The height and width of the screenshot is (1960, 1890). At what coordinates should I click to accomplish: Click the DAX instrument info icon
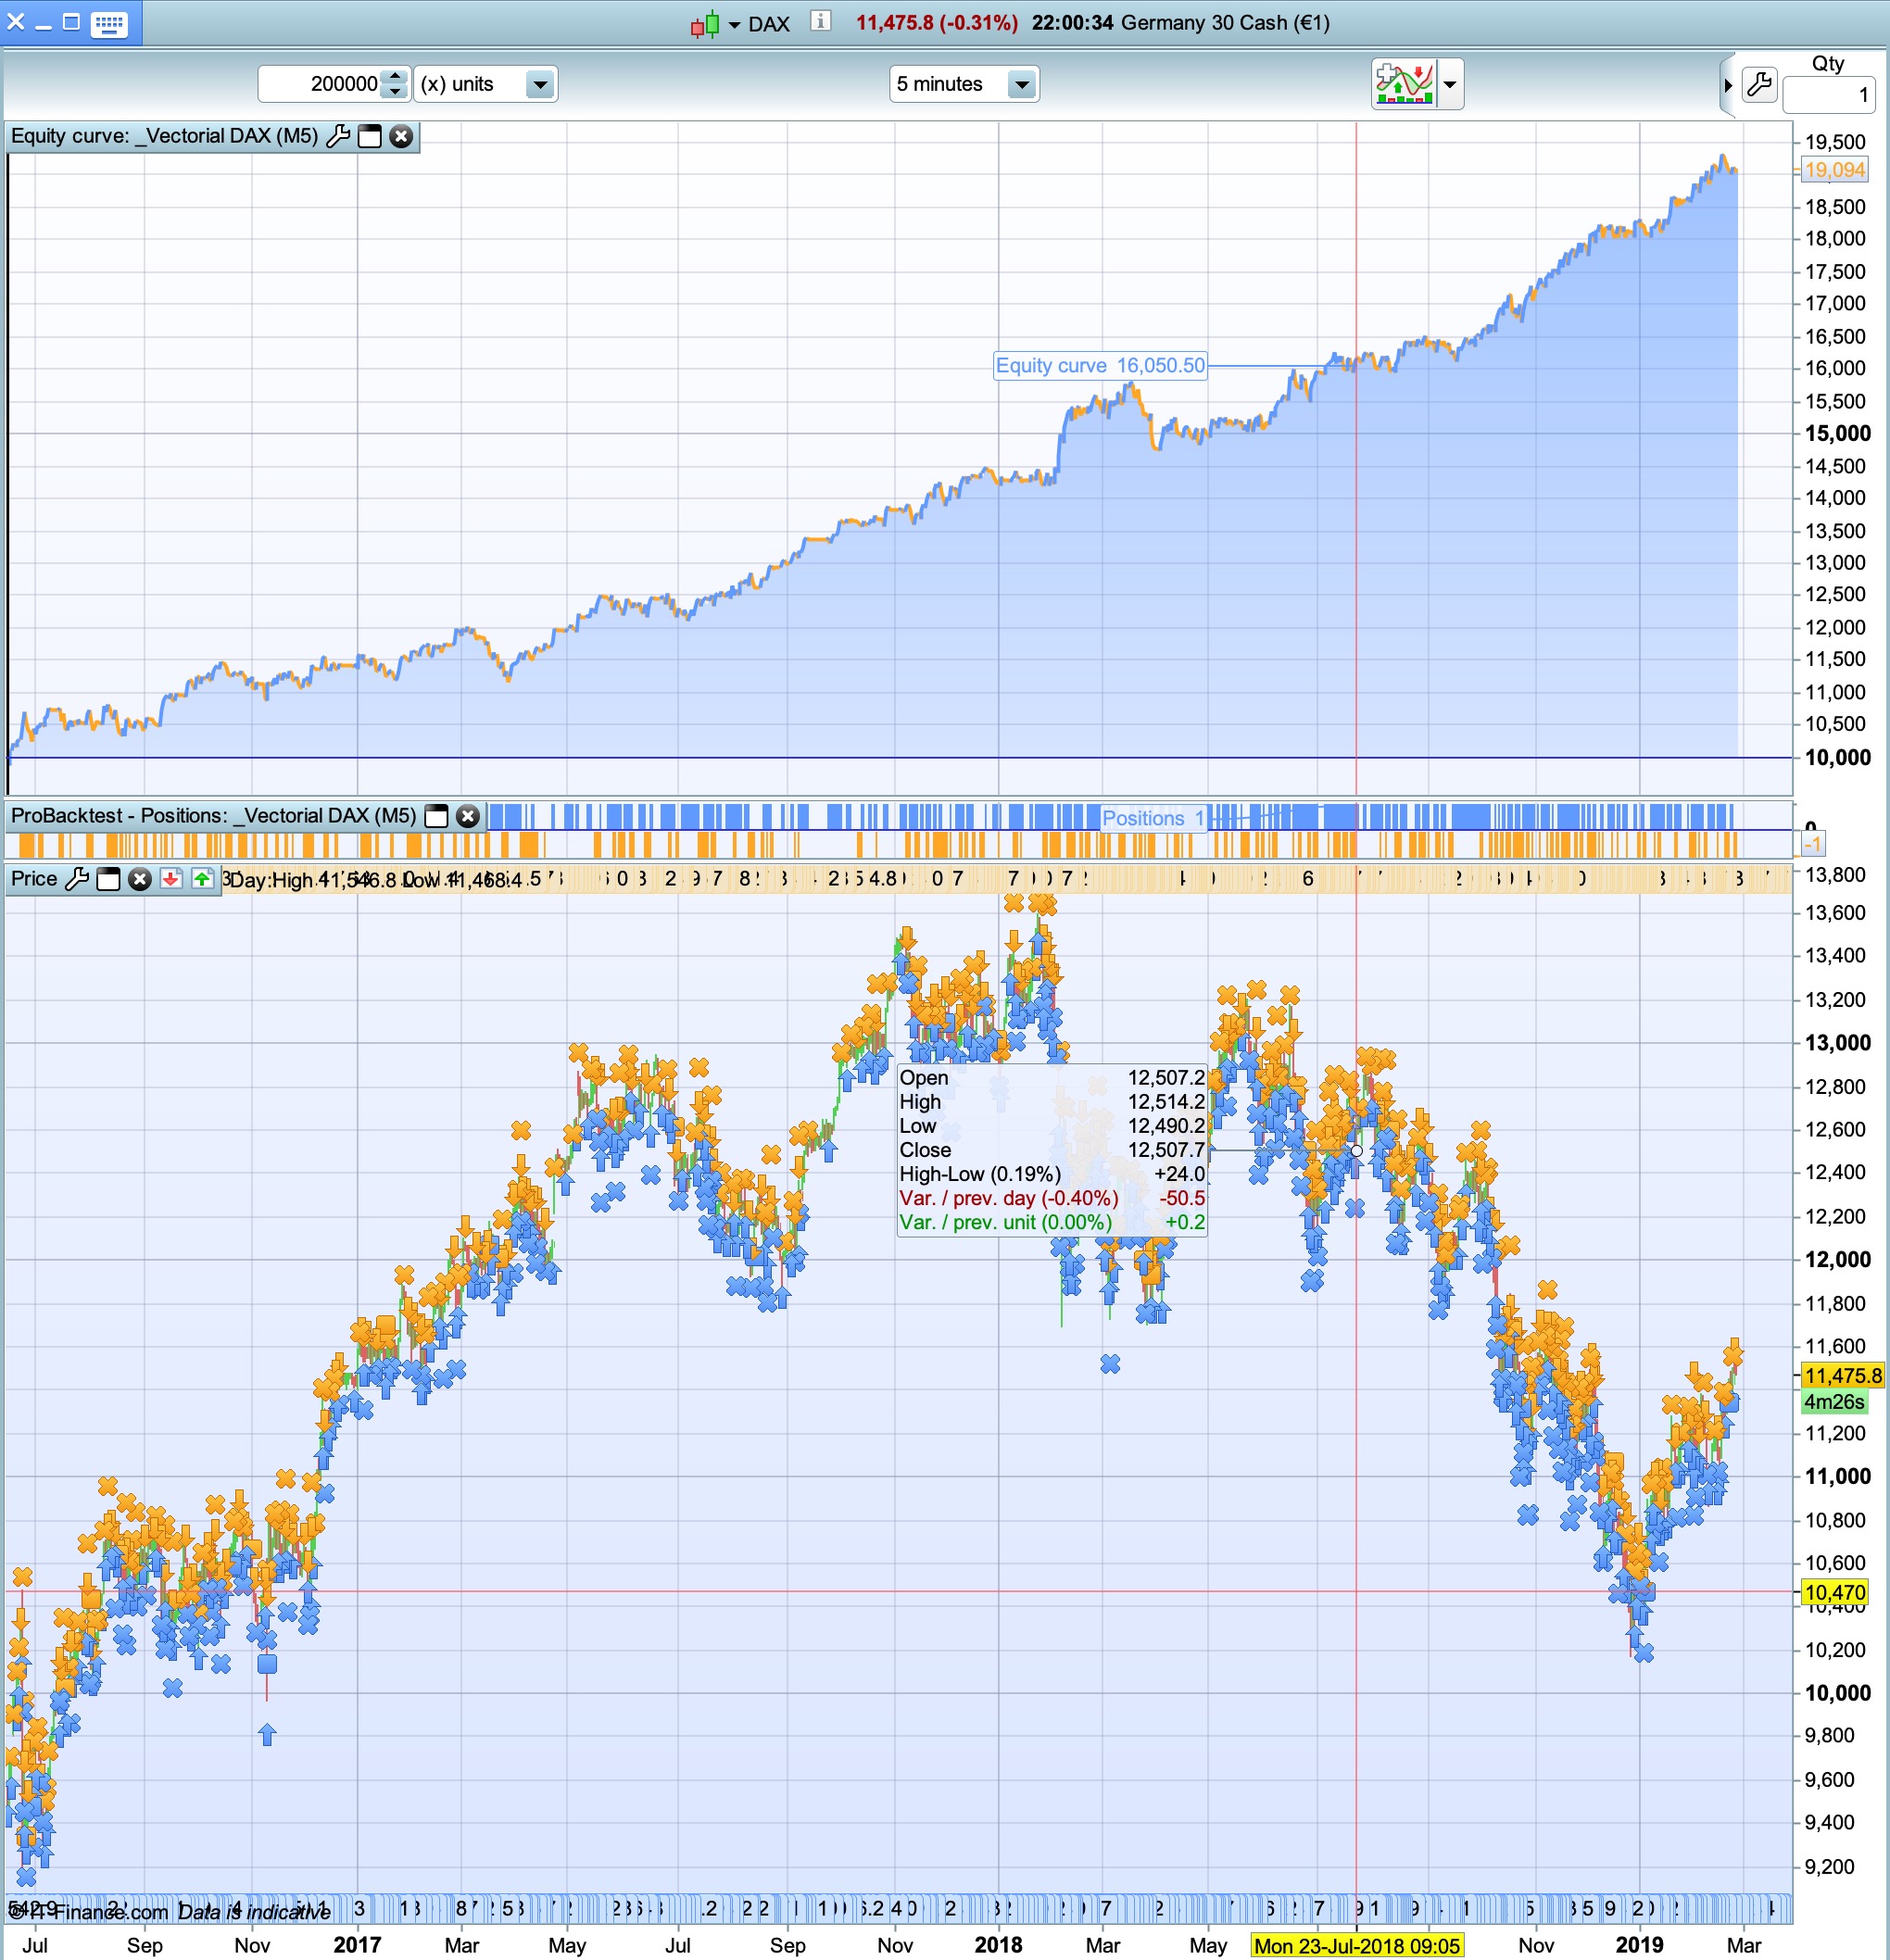tap(820, 22)
